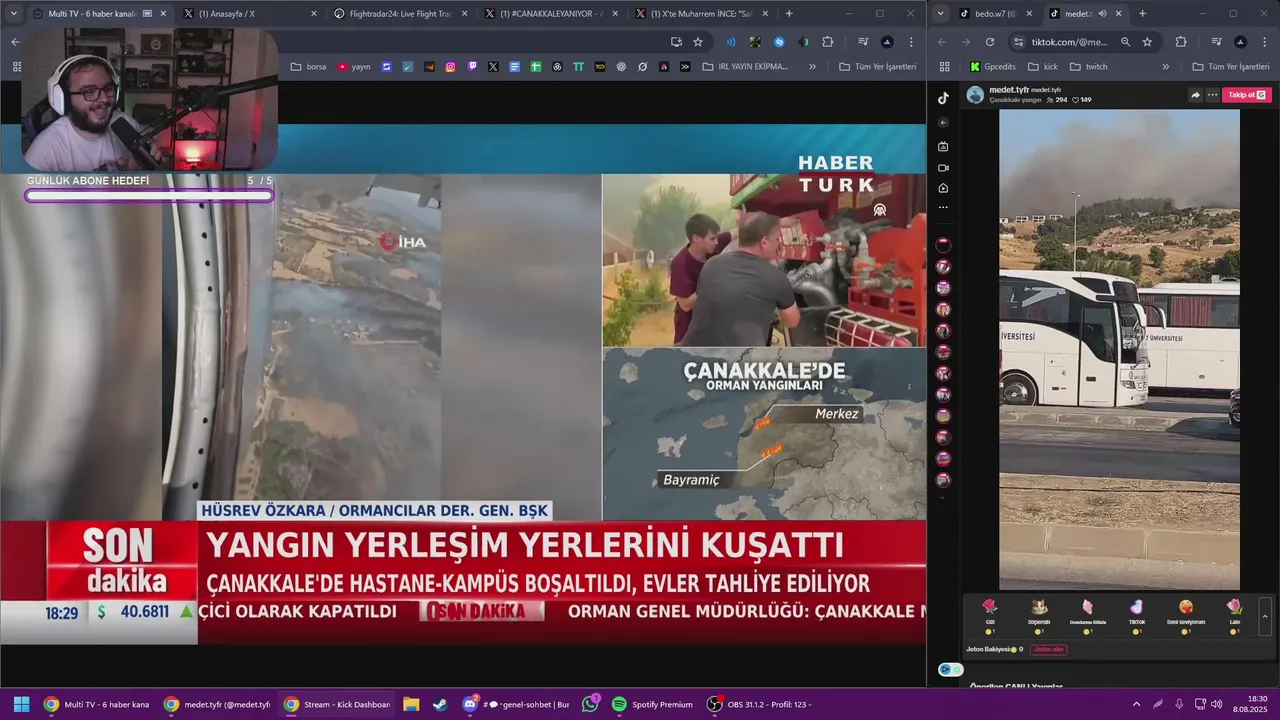Show more bookmarks in left browser bar
Image resolution: width=1280 pixels, height=720 pixels.
click(x=812, y=67)
